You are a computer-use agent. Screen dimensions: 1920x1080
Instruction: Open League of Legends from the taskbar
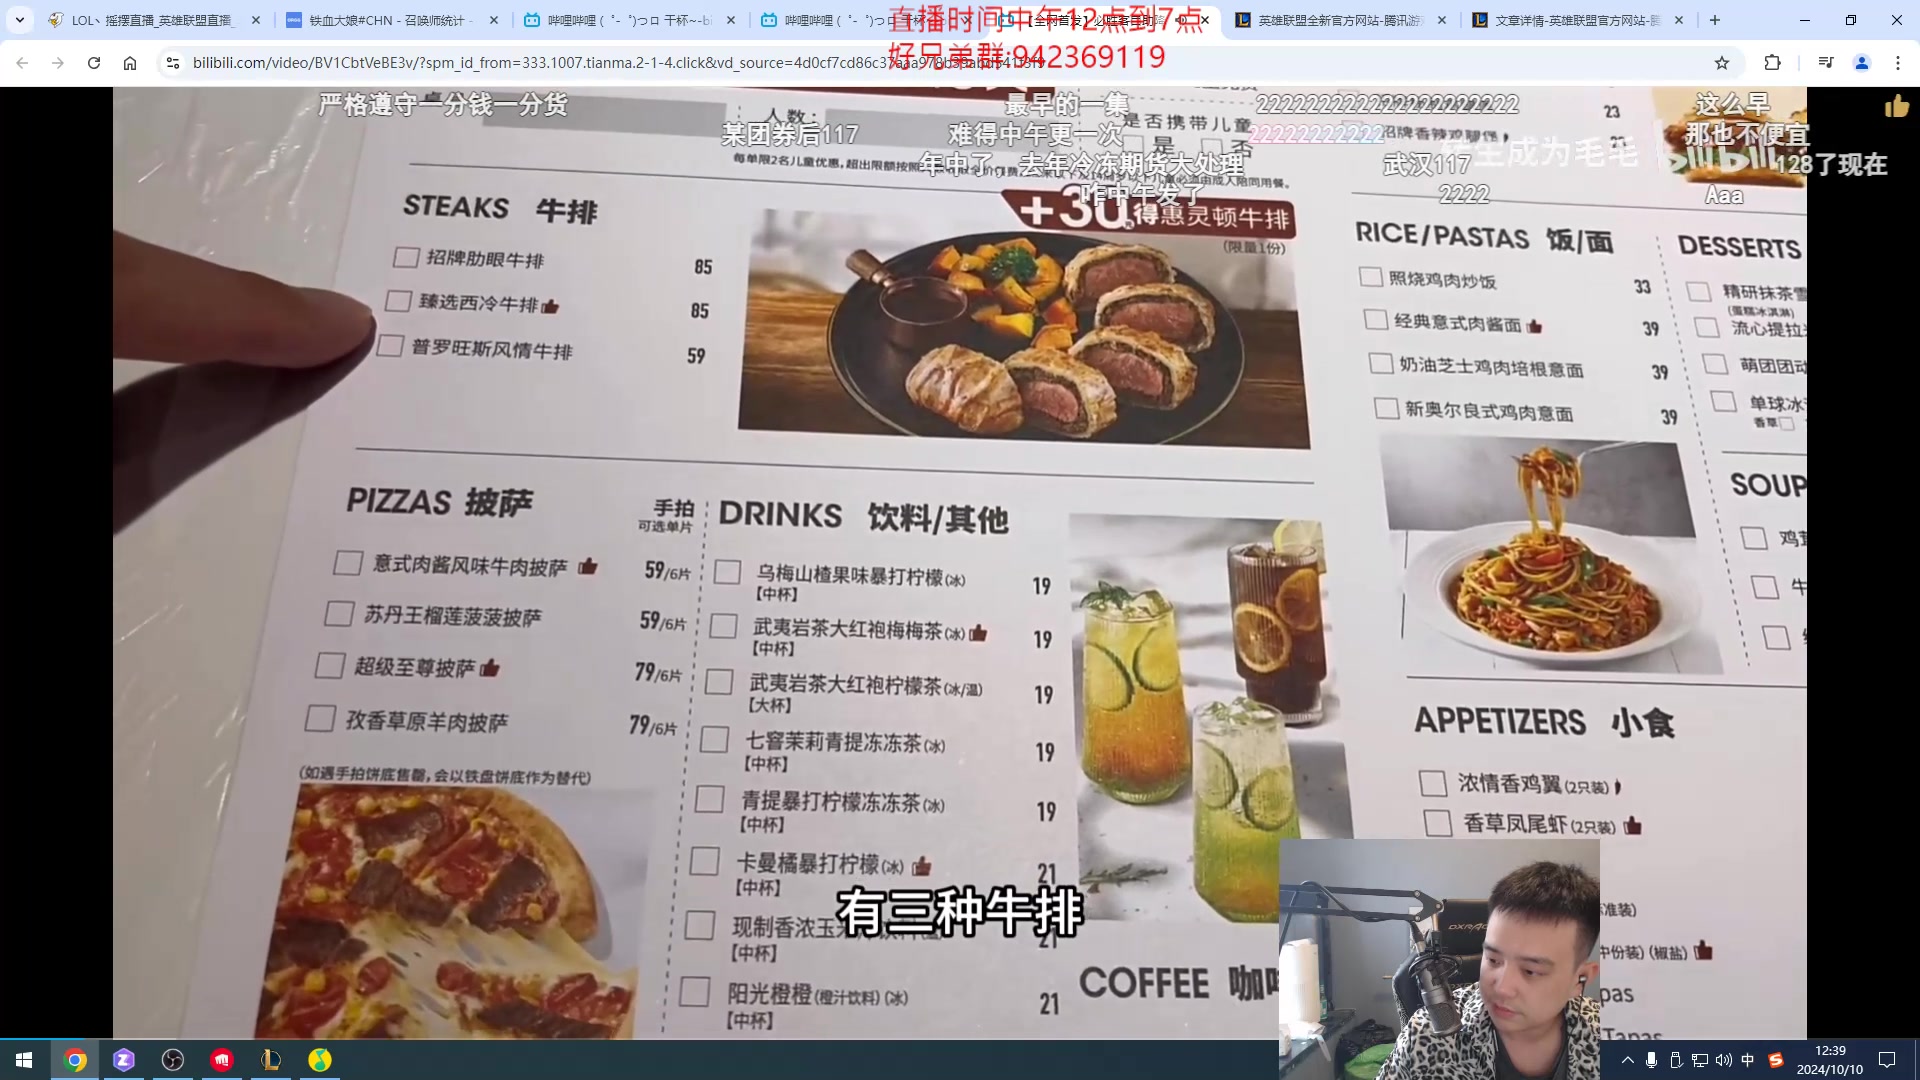[271, 1060]
